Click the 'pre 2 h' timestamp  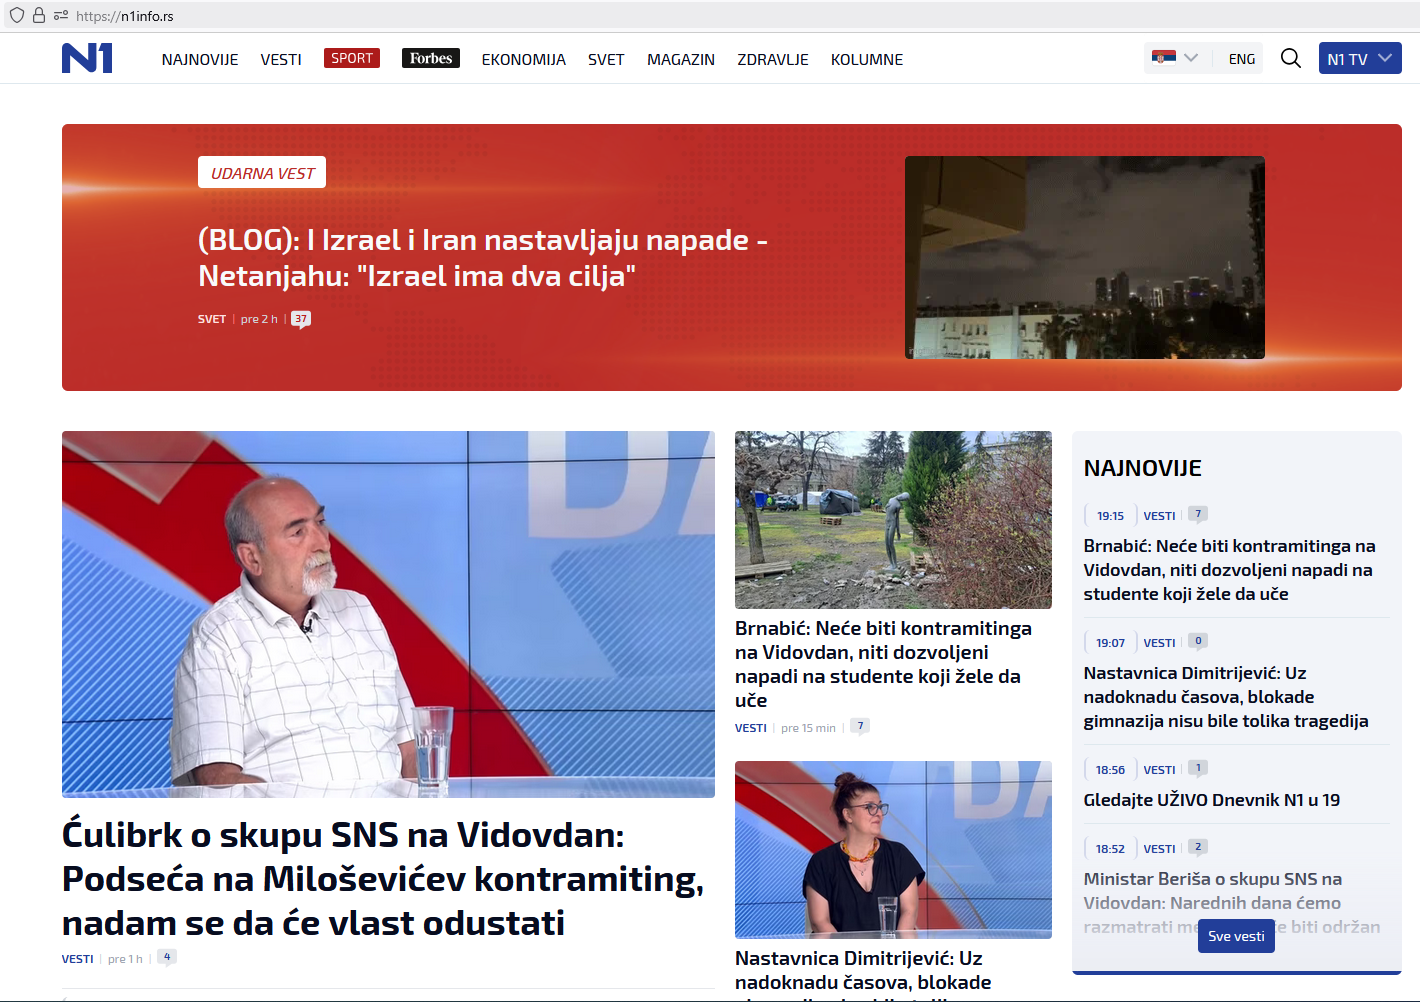point(259,319)
